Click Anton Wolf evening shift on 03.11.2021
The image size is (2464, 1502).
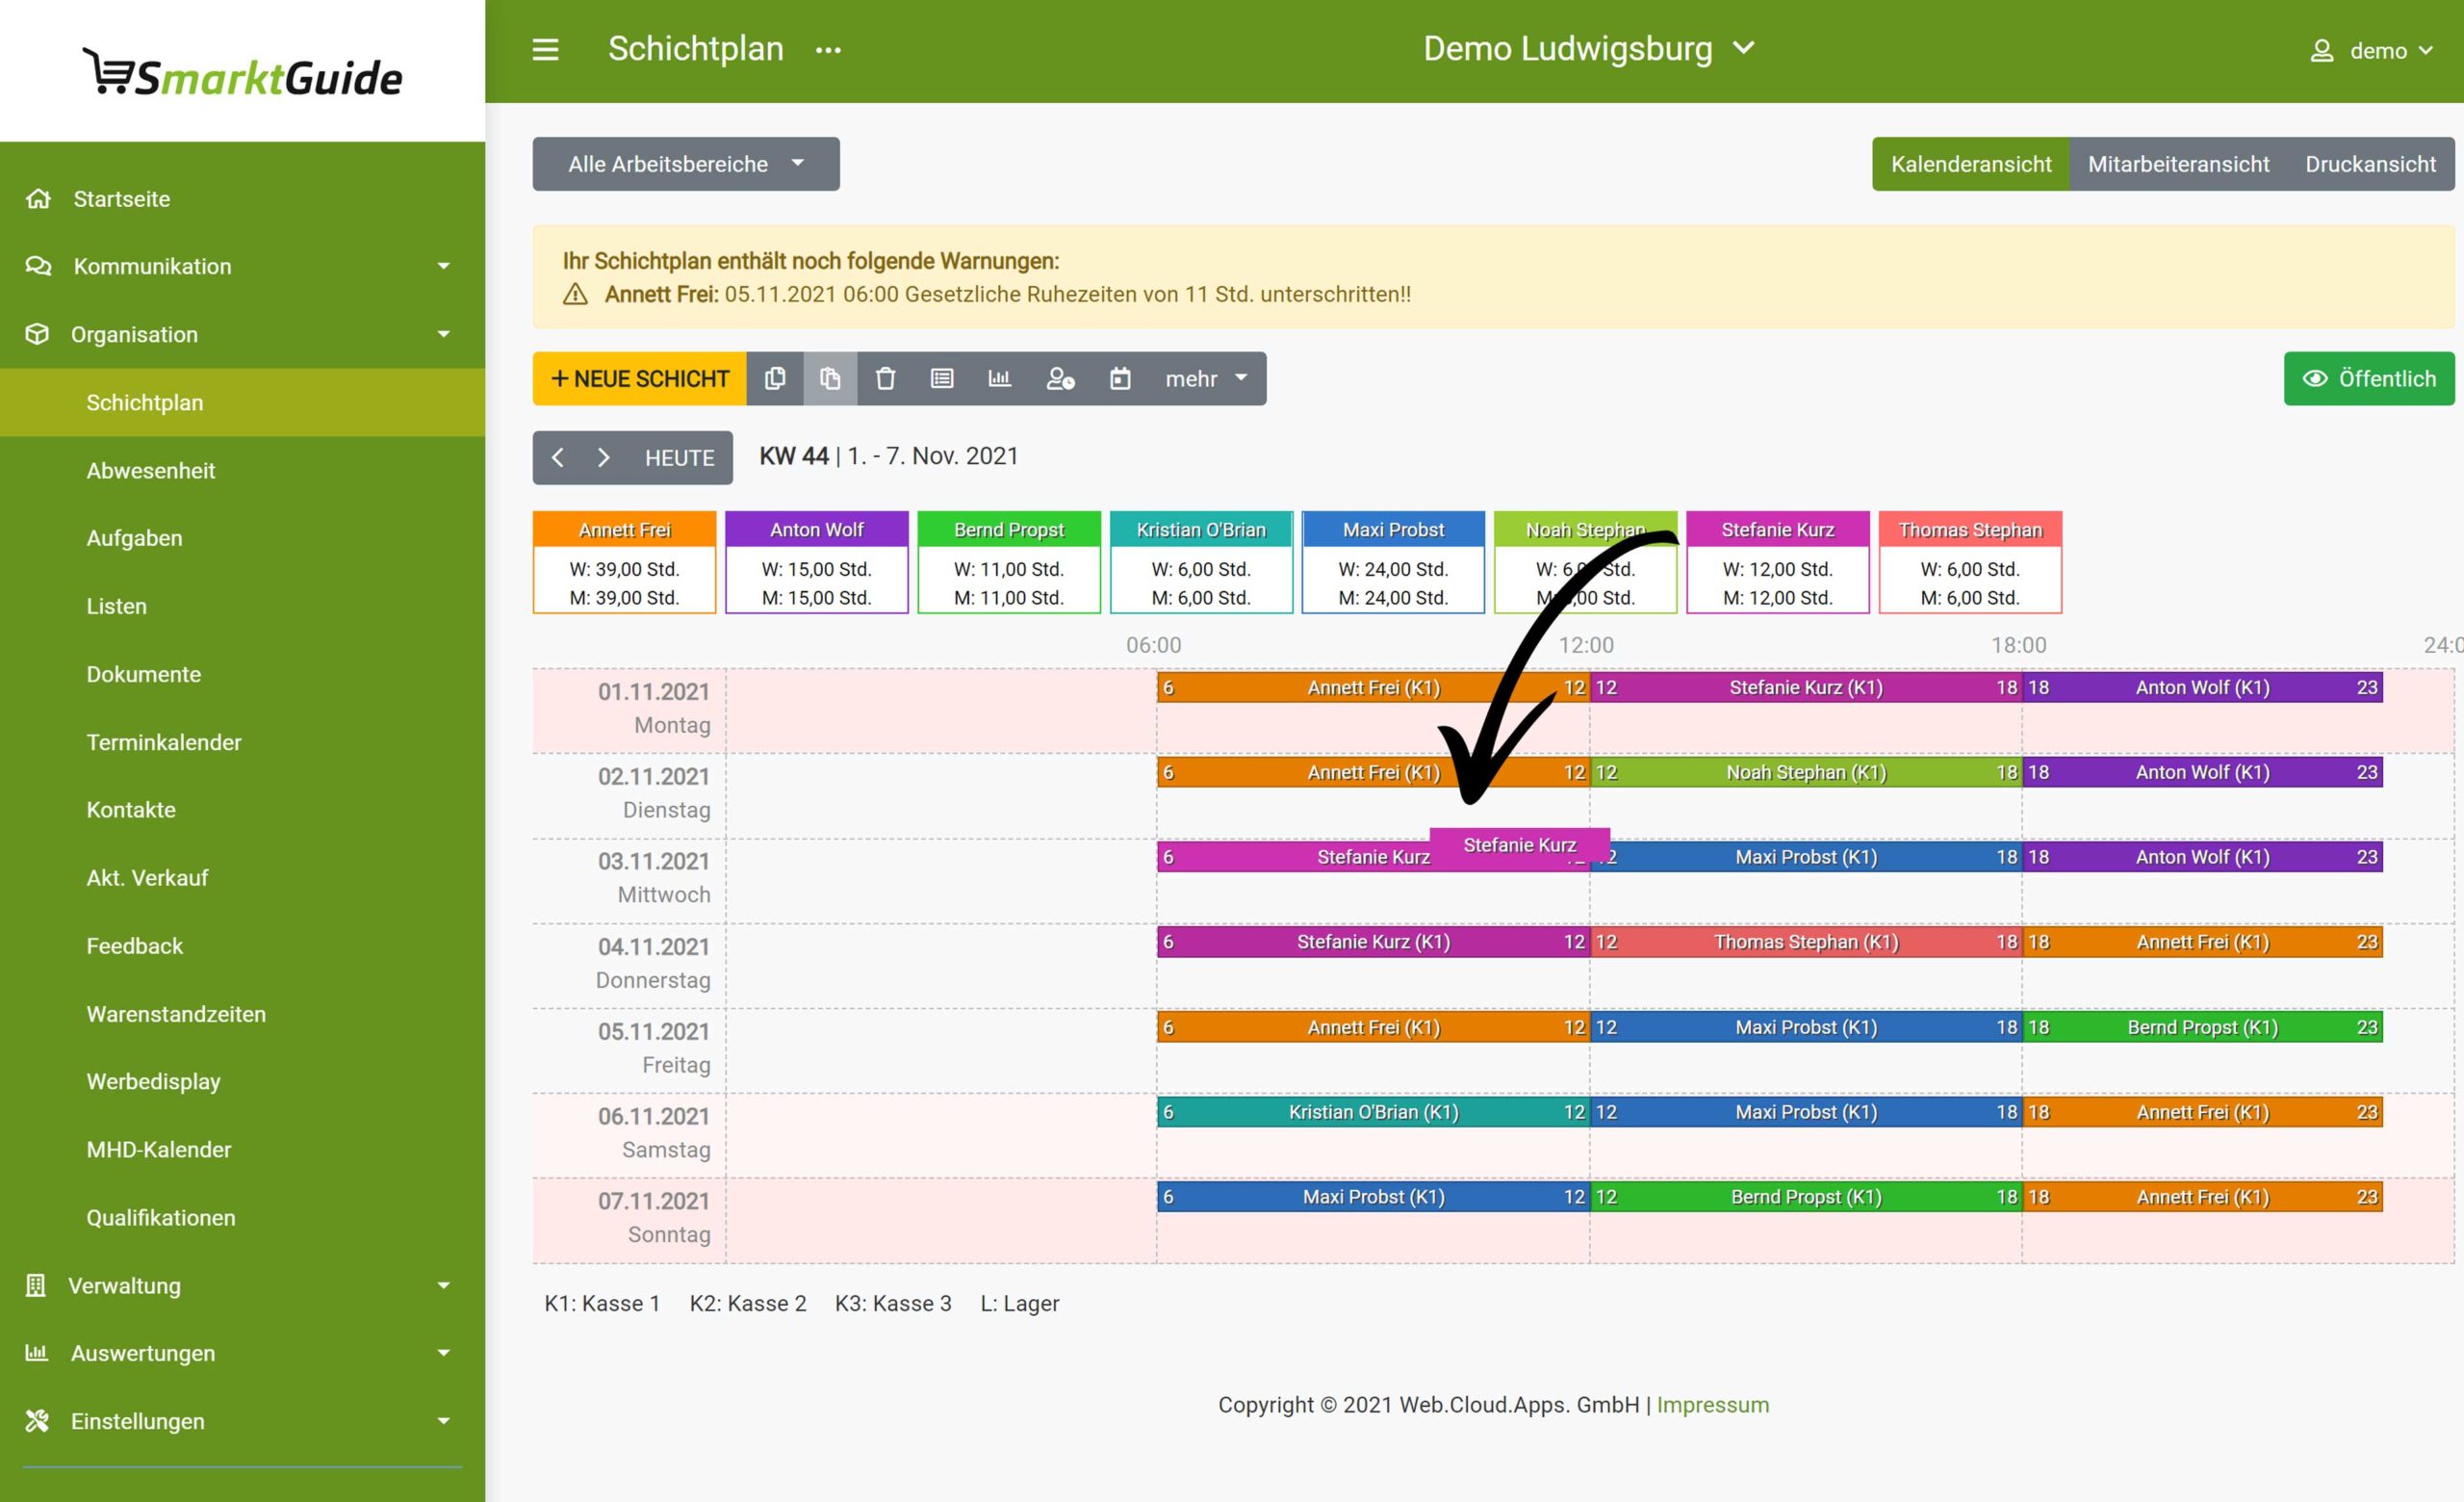click(x=2203, y=857)
